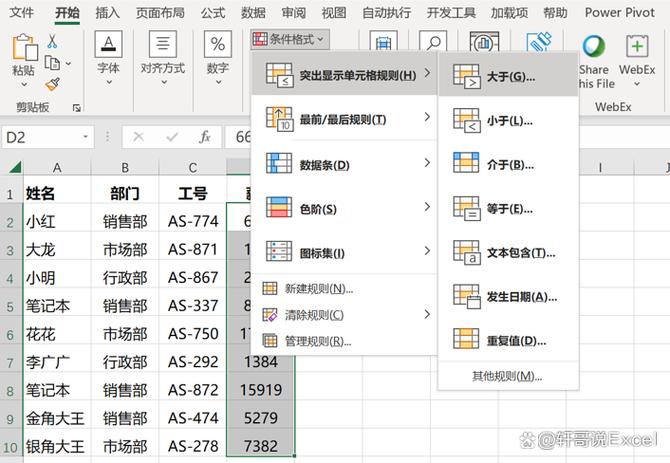Switch to the 开始 tab

[67, 12]
